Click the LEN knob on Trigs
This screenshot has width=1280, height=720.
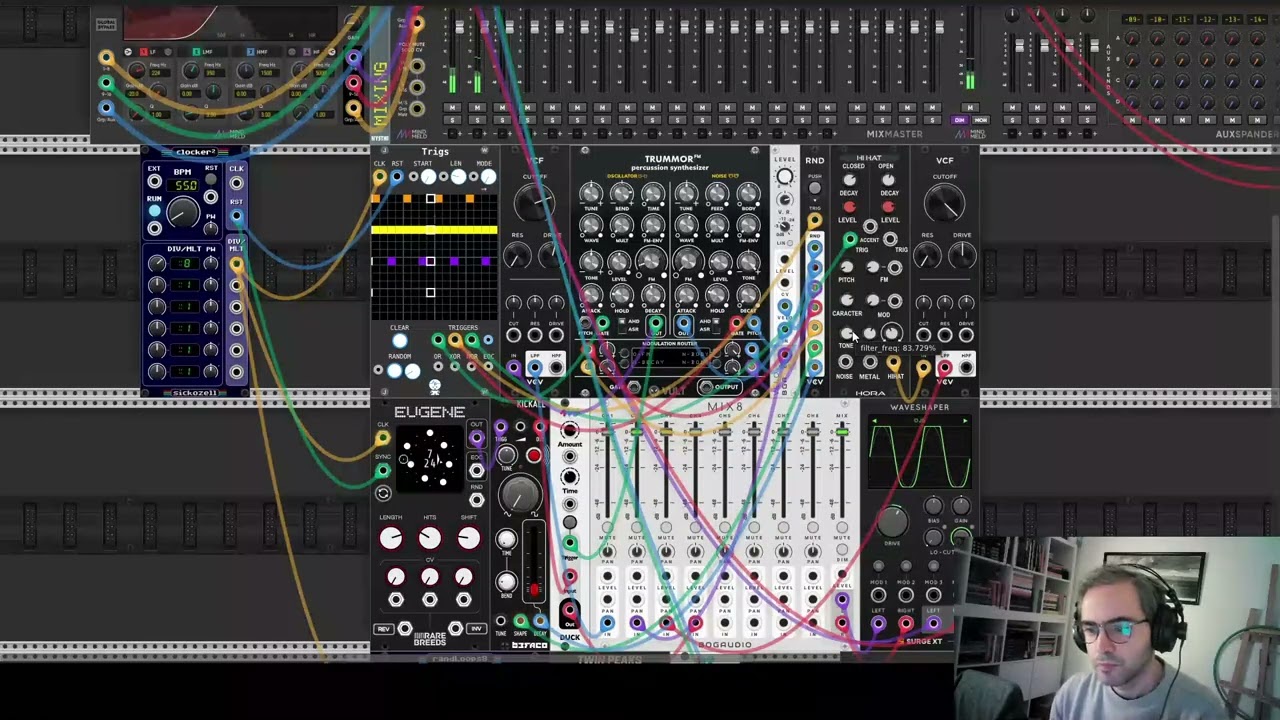click(x=458, y=177)
